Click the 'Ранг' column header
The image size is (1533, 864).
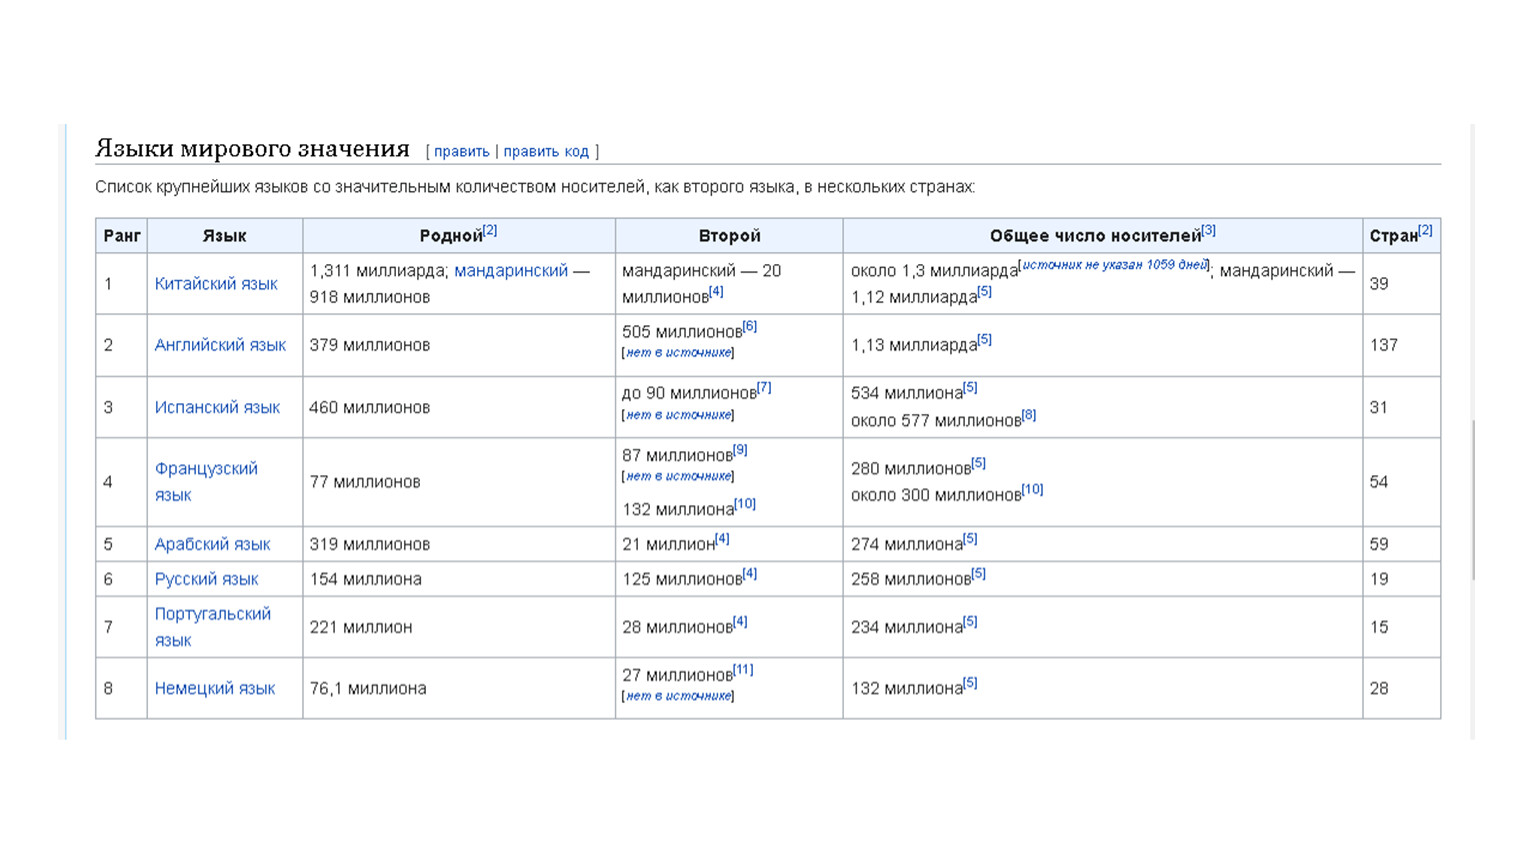coord(122,236)
